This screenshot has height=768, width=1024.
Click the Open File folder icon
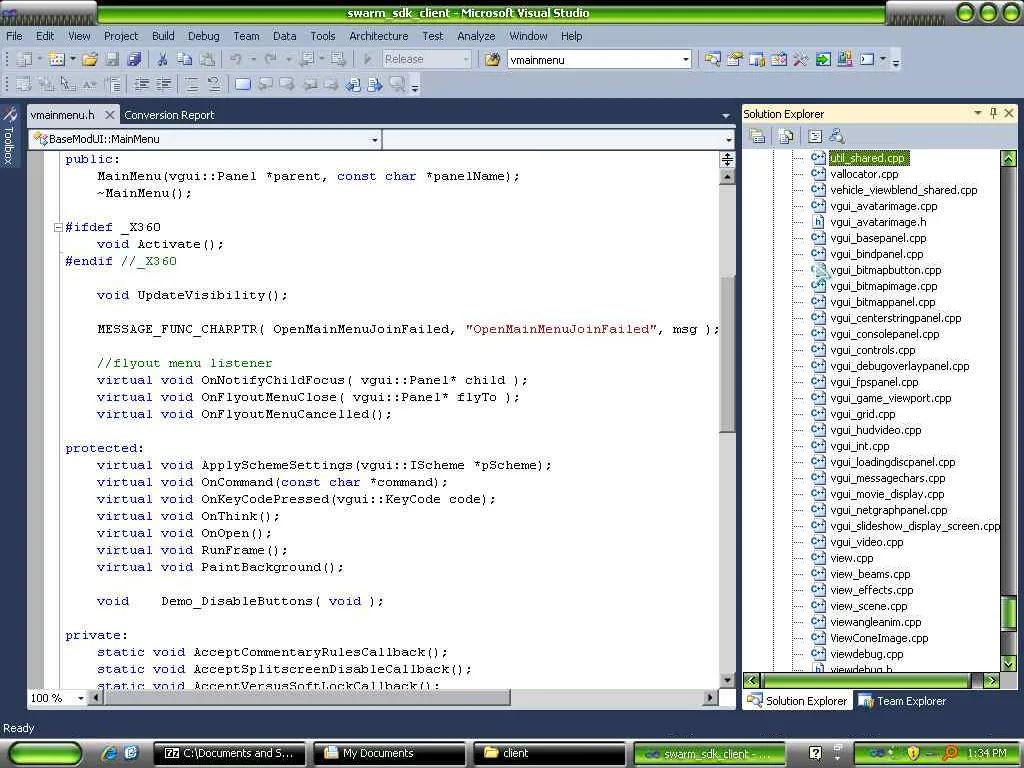(89, 59)
